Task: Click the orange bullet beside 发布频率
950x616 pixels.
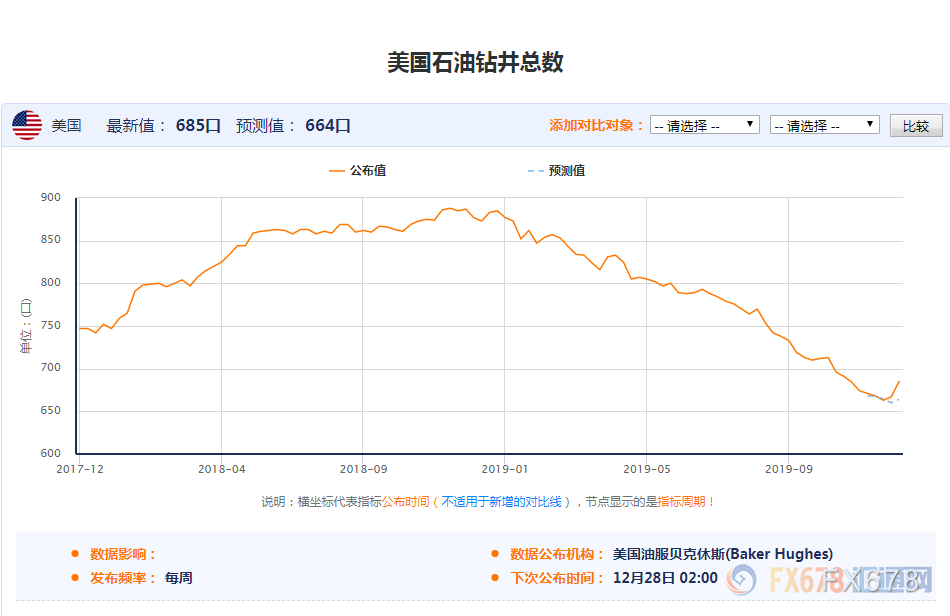Action: coord(75,578)
